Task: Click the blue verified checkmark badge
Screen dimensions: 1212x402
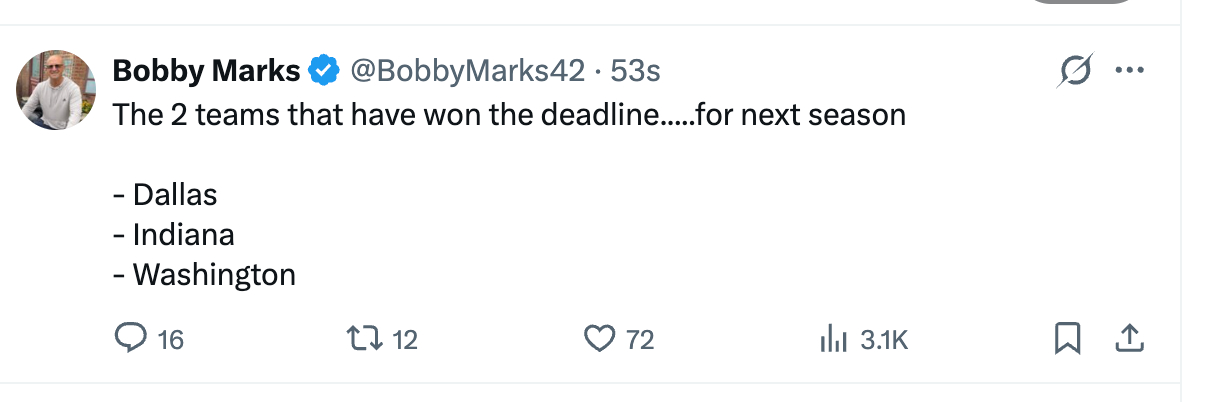Action: pyautogui.click(x=322, y=71)
